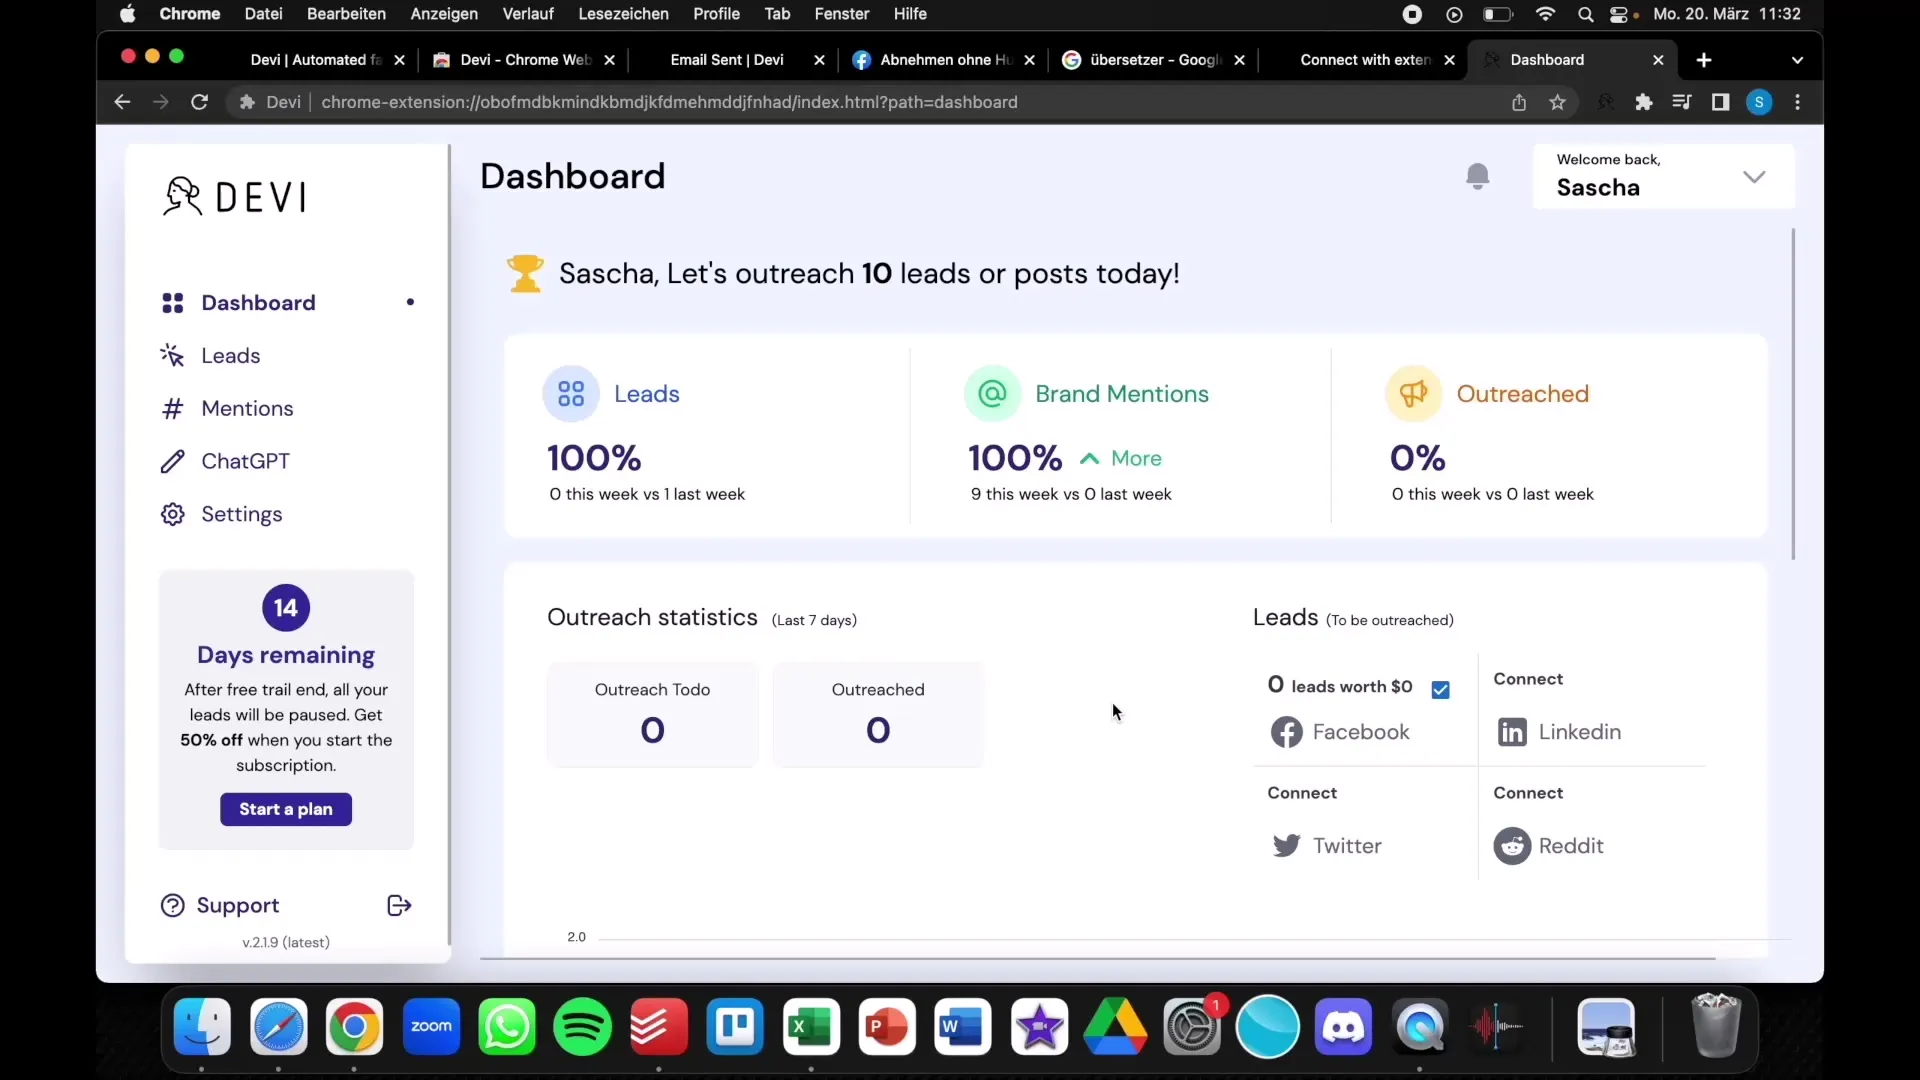The height and width of the screenshot is (1080, 1920).
Task: Open the Leads tab section
Action: (x=231, y=356)
